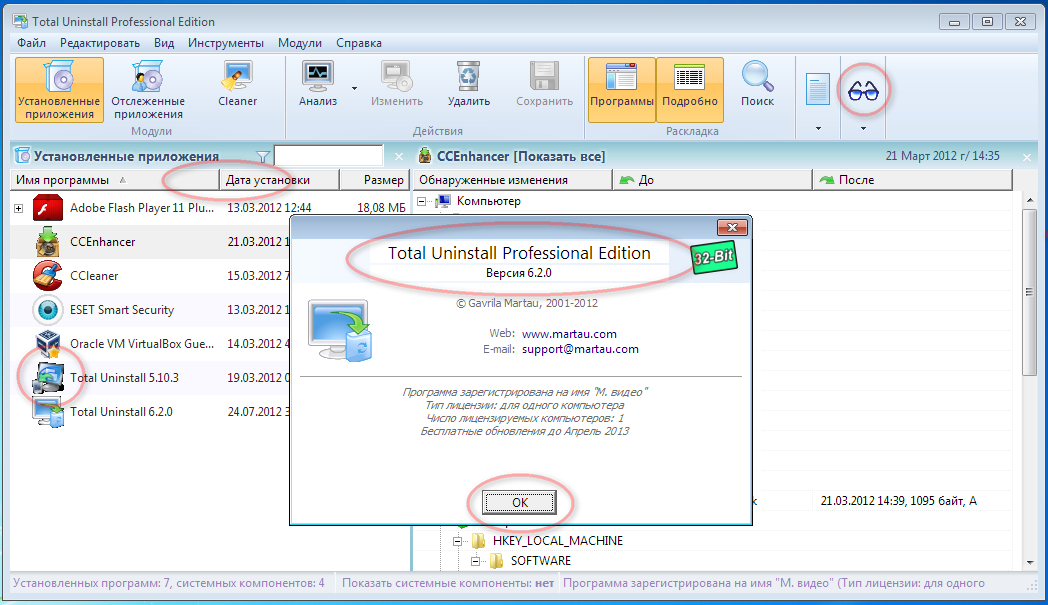Open Installed Applications module (Установленные приложения)
This screenshot has height=605, width=1048.
[59, 90]
